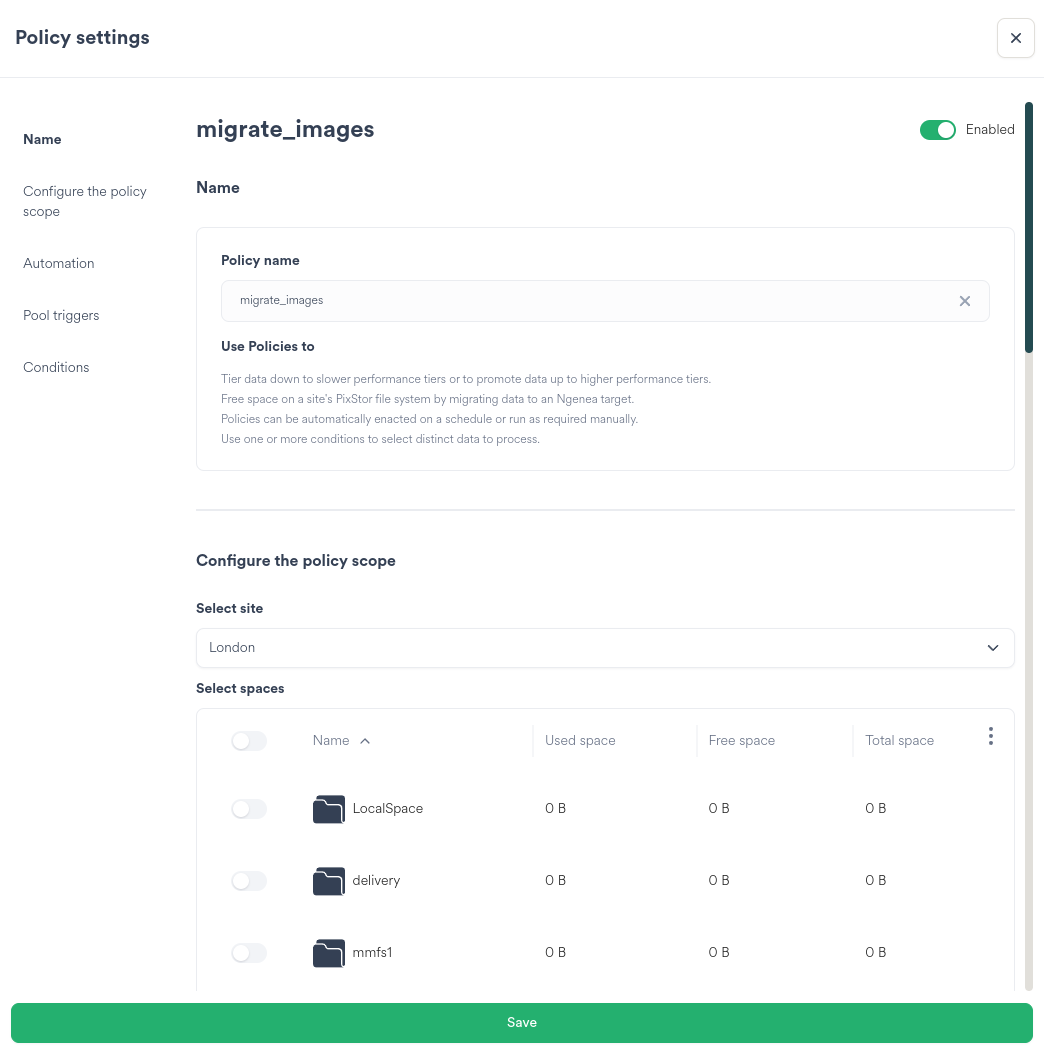Screen dimensions: 1044x1054
Task: Disable the policy with the Enabled toggle
Action: coord(937,129)
